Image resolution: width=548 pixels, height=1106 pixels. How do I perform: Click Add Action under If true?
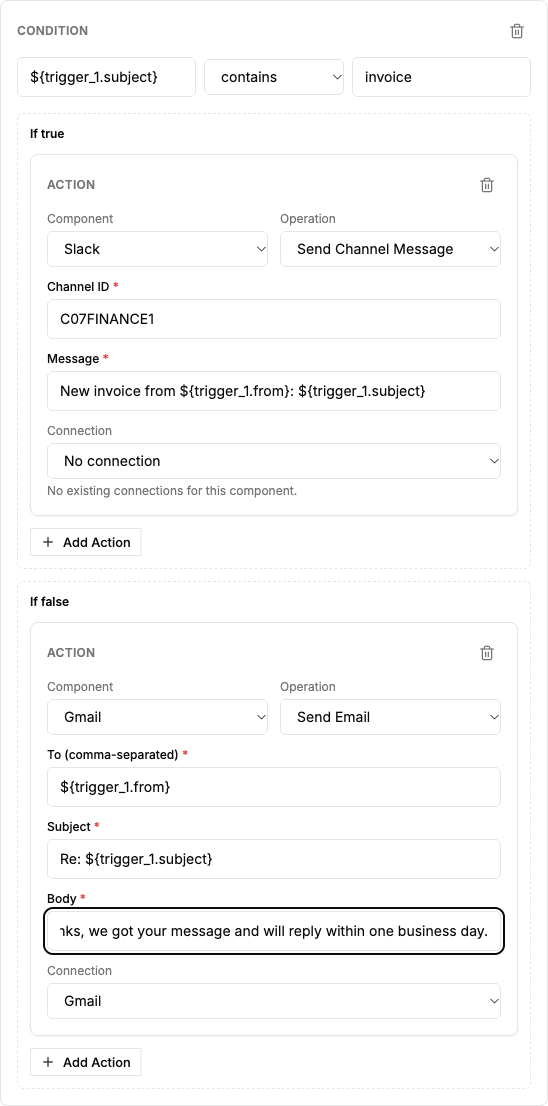tap(85, 542)
